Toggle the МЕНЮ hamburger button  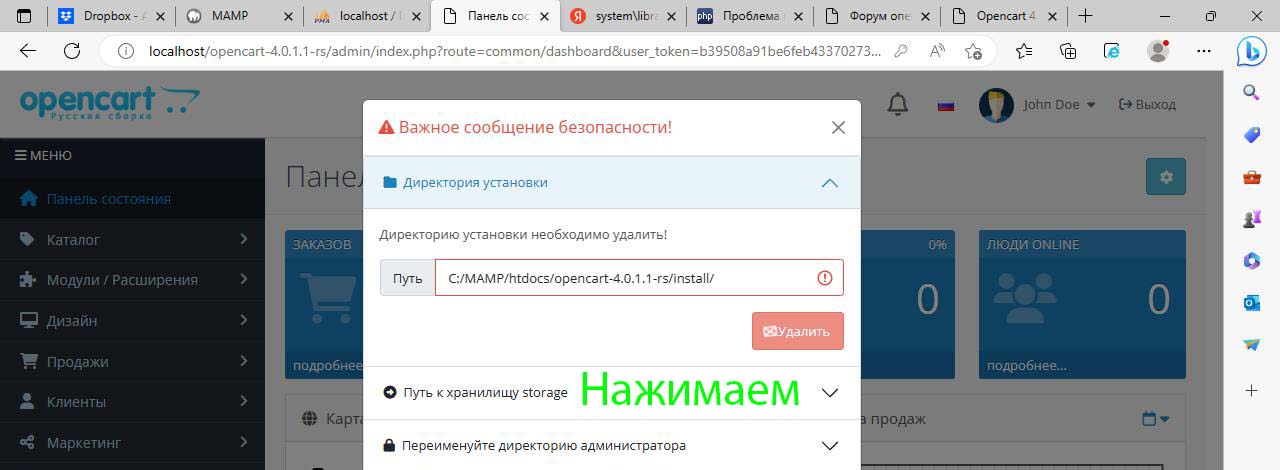(x=43, y=156)
